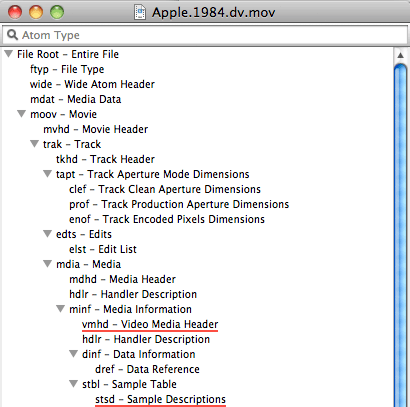Collapse the tapt Track Aperture triangle
410x407 pixels.
coord(48,174)
